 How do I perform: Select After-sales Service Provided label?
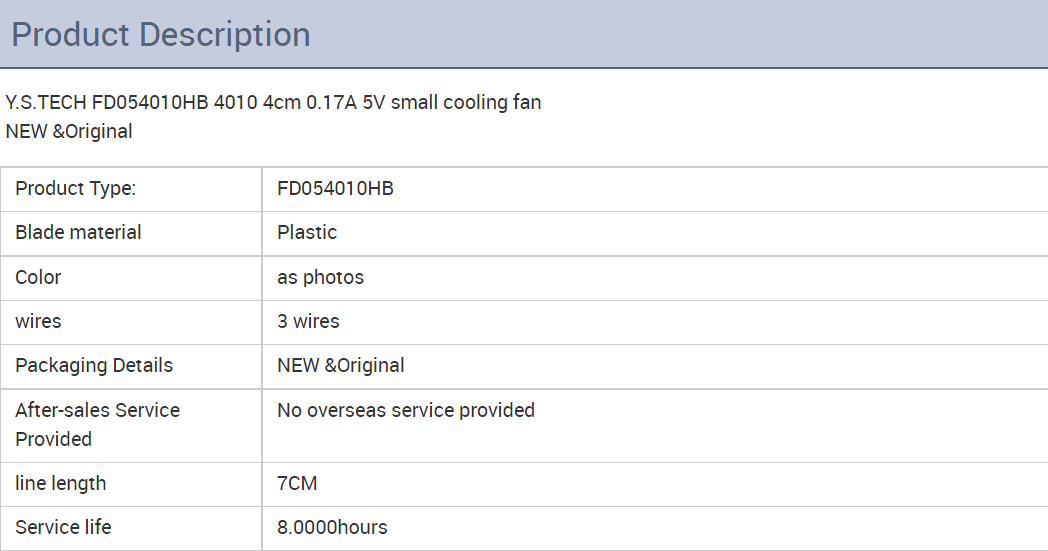[x=98, y=425]
